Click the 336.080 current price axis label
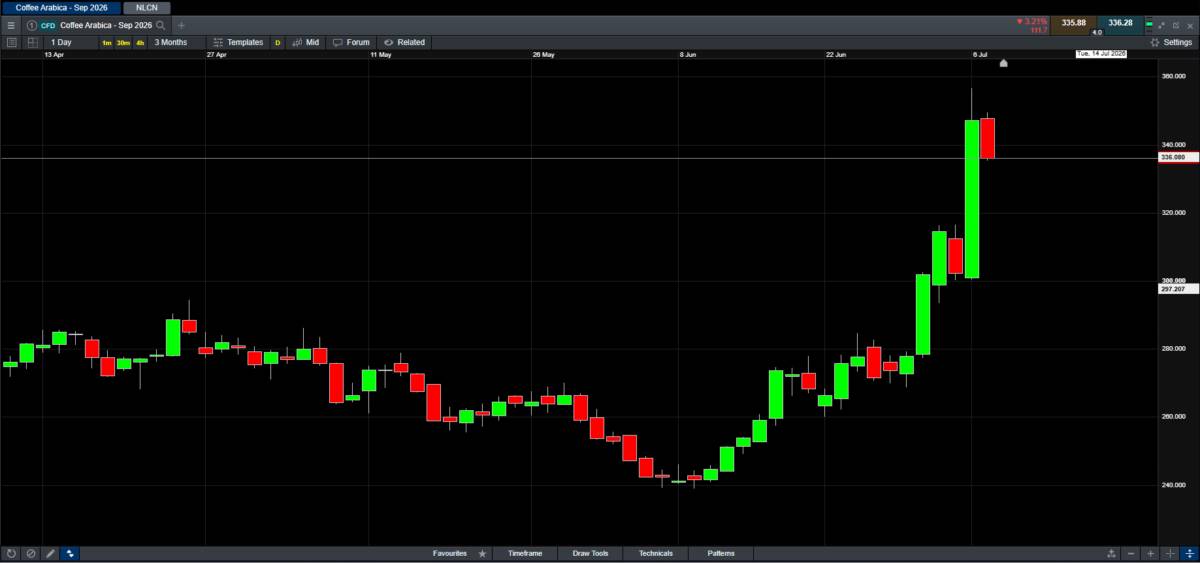This screenshot has width=1200, height=563. tap(1177, 158)
